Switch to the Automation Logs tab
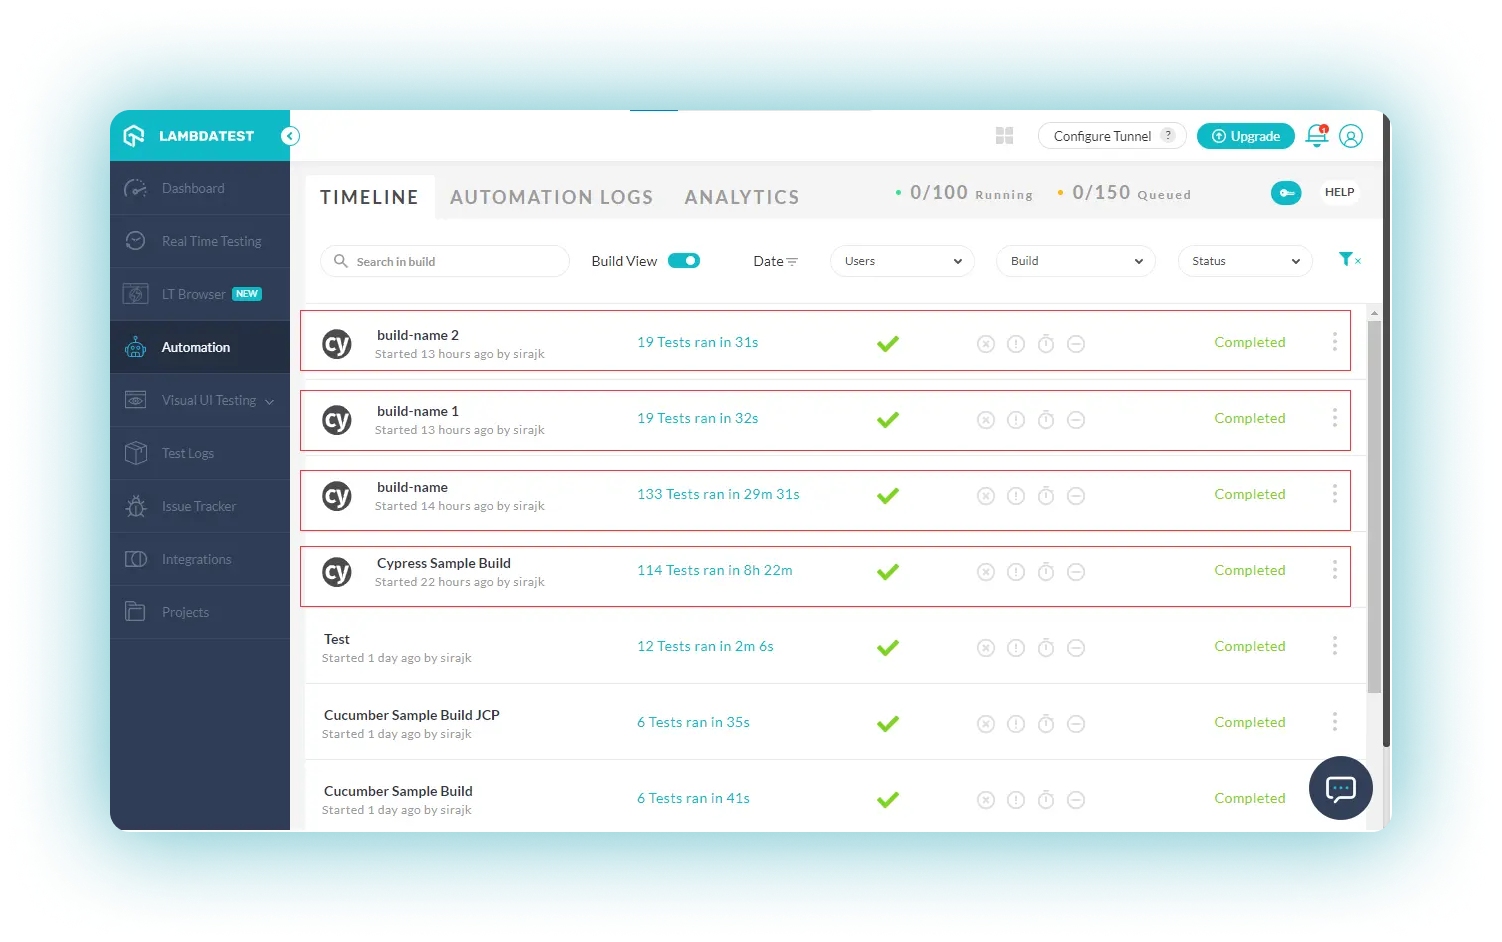The height and width of the screenshot is (942, 1502). (551, 198)
